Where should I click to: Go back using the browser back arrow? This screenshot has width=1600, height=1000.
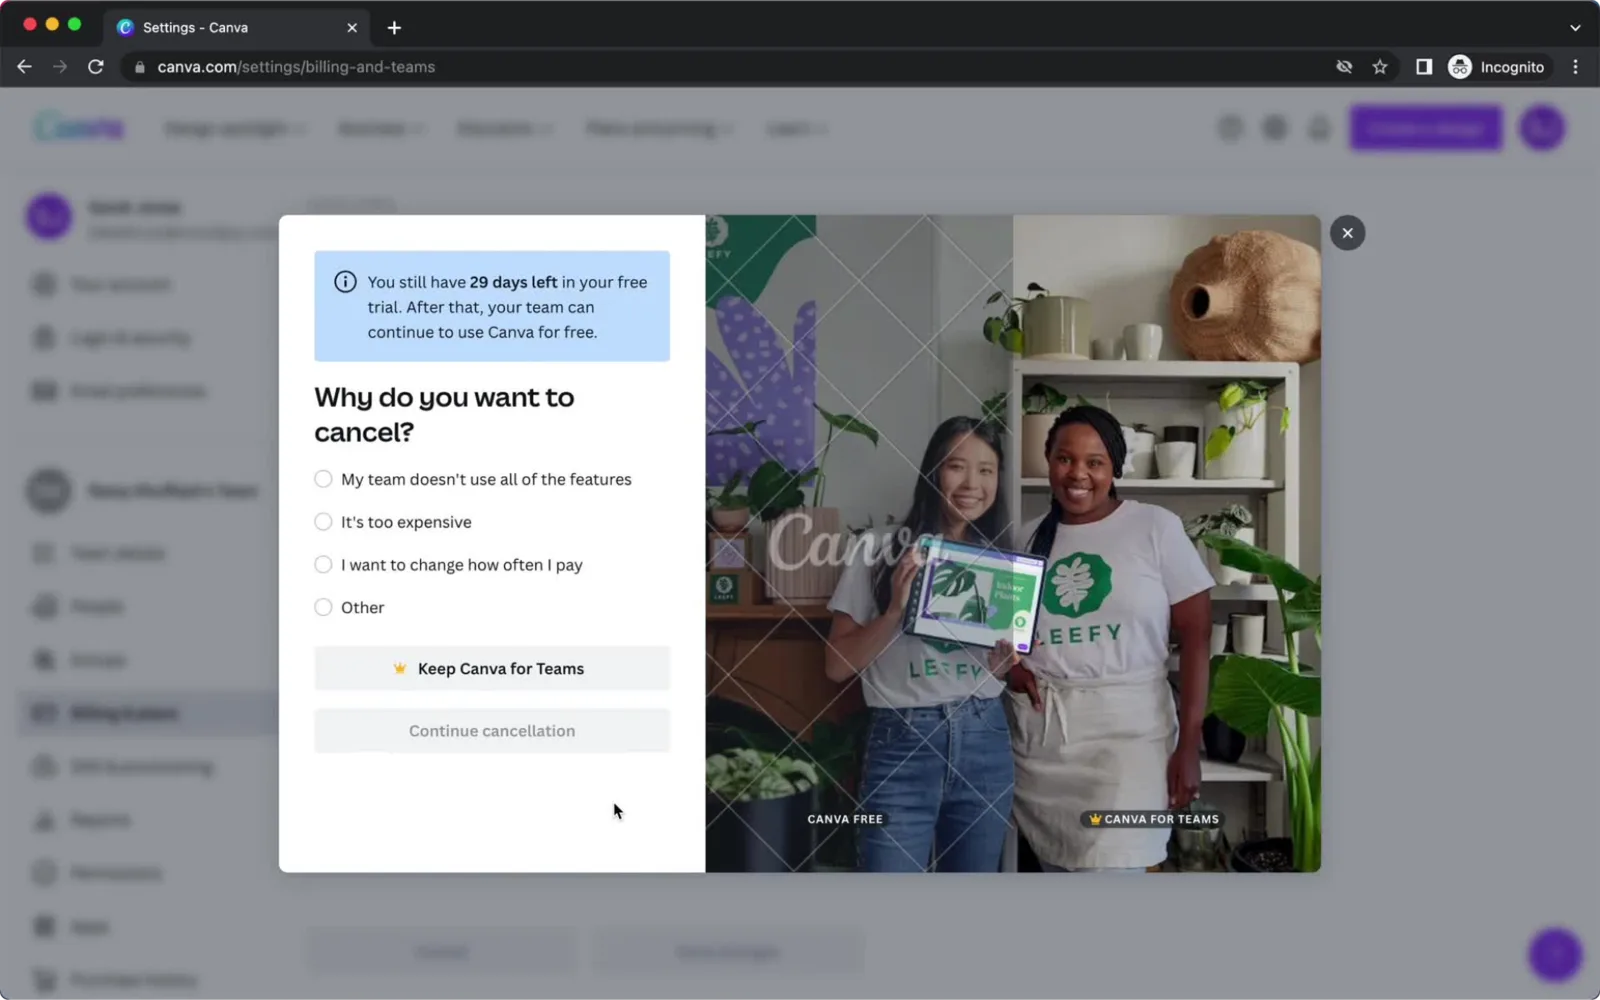[x=25, y=67]
